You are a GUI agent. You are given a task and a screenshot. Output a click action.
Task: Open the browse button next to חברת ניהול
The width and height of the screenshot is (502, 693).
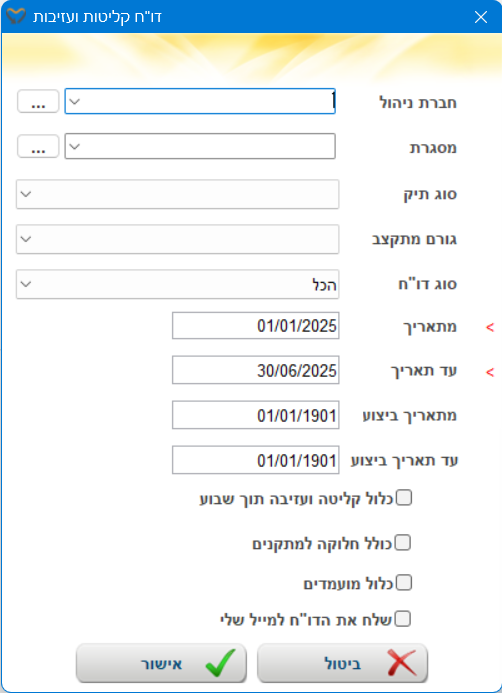[x=38, y=101]
